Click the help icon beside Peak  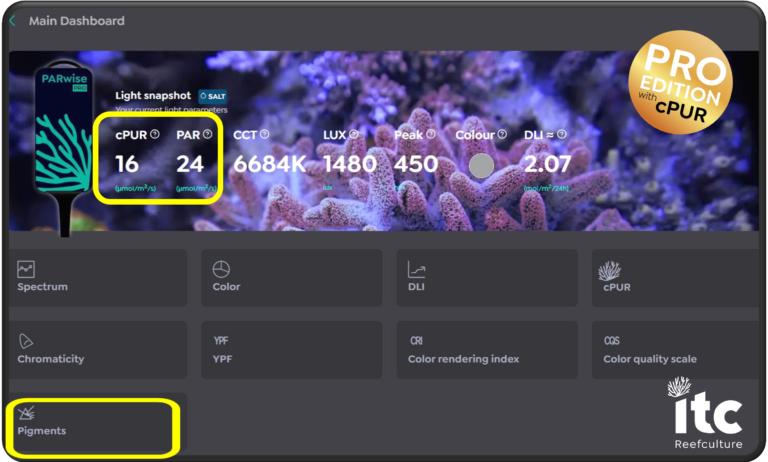pyautogui.click(x=430, y=134)
